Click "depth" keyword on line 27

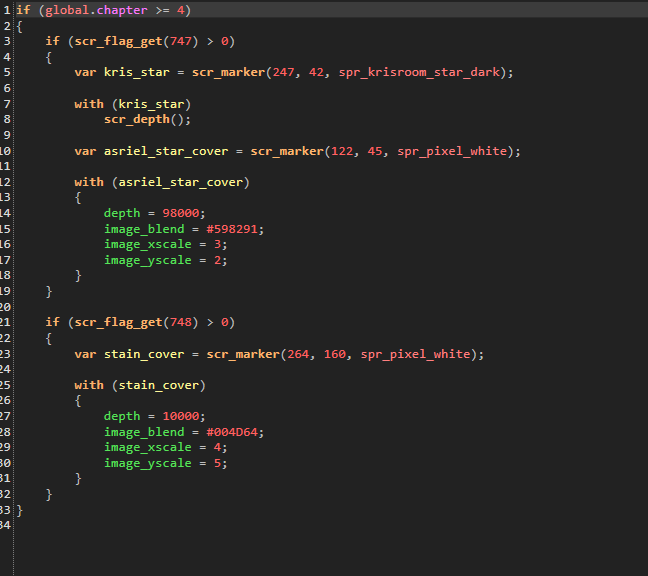click(122, 416)
